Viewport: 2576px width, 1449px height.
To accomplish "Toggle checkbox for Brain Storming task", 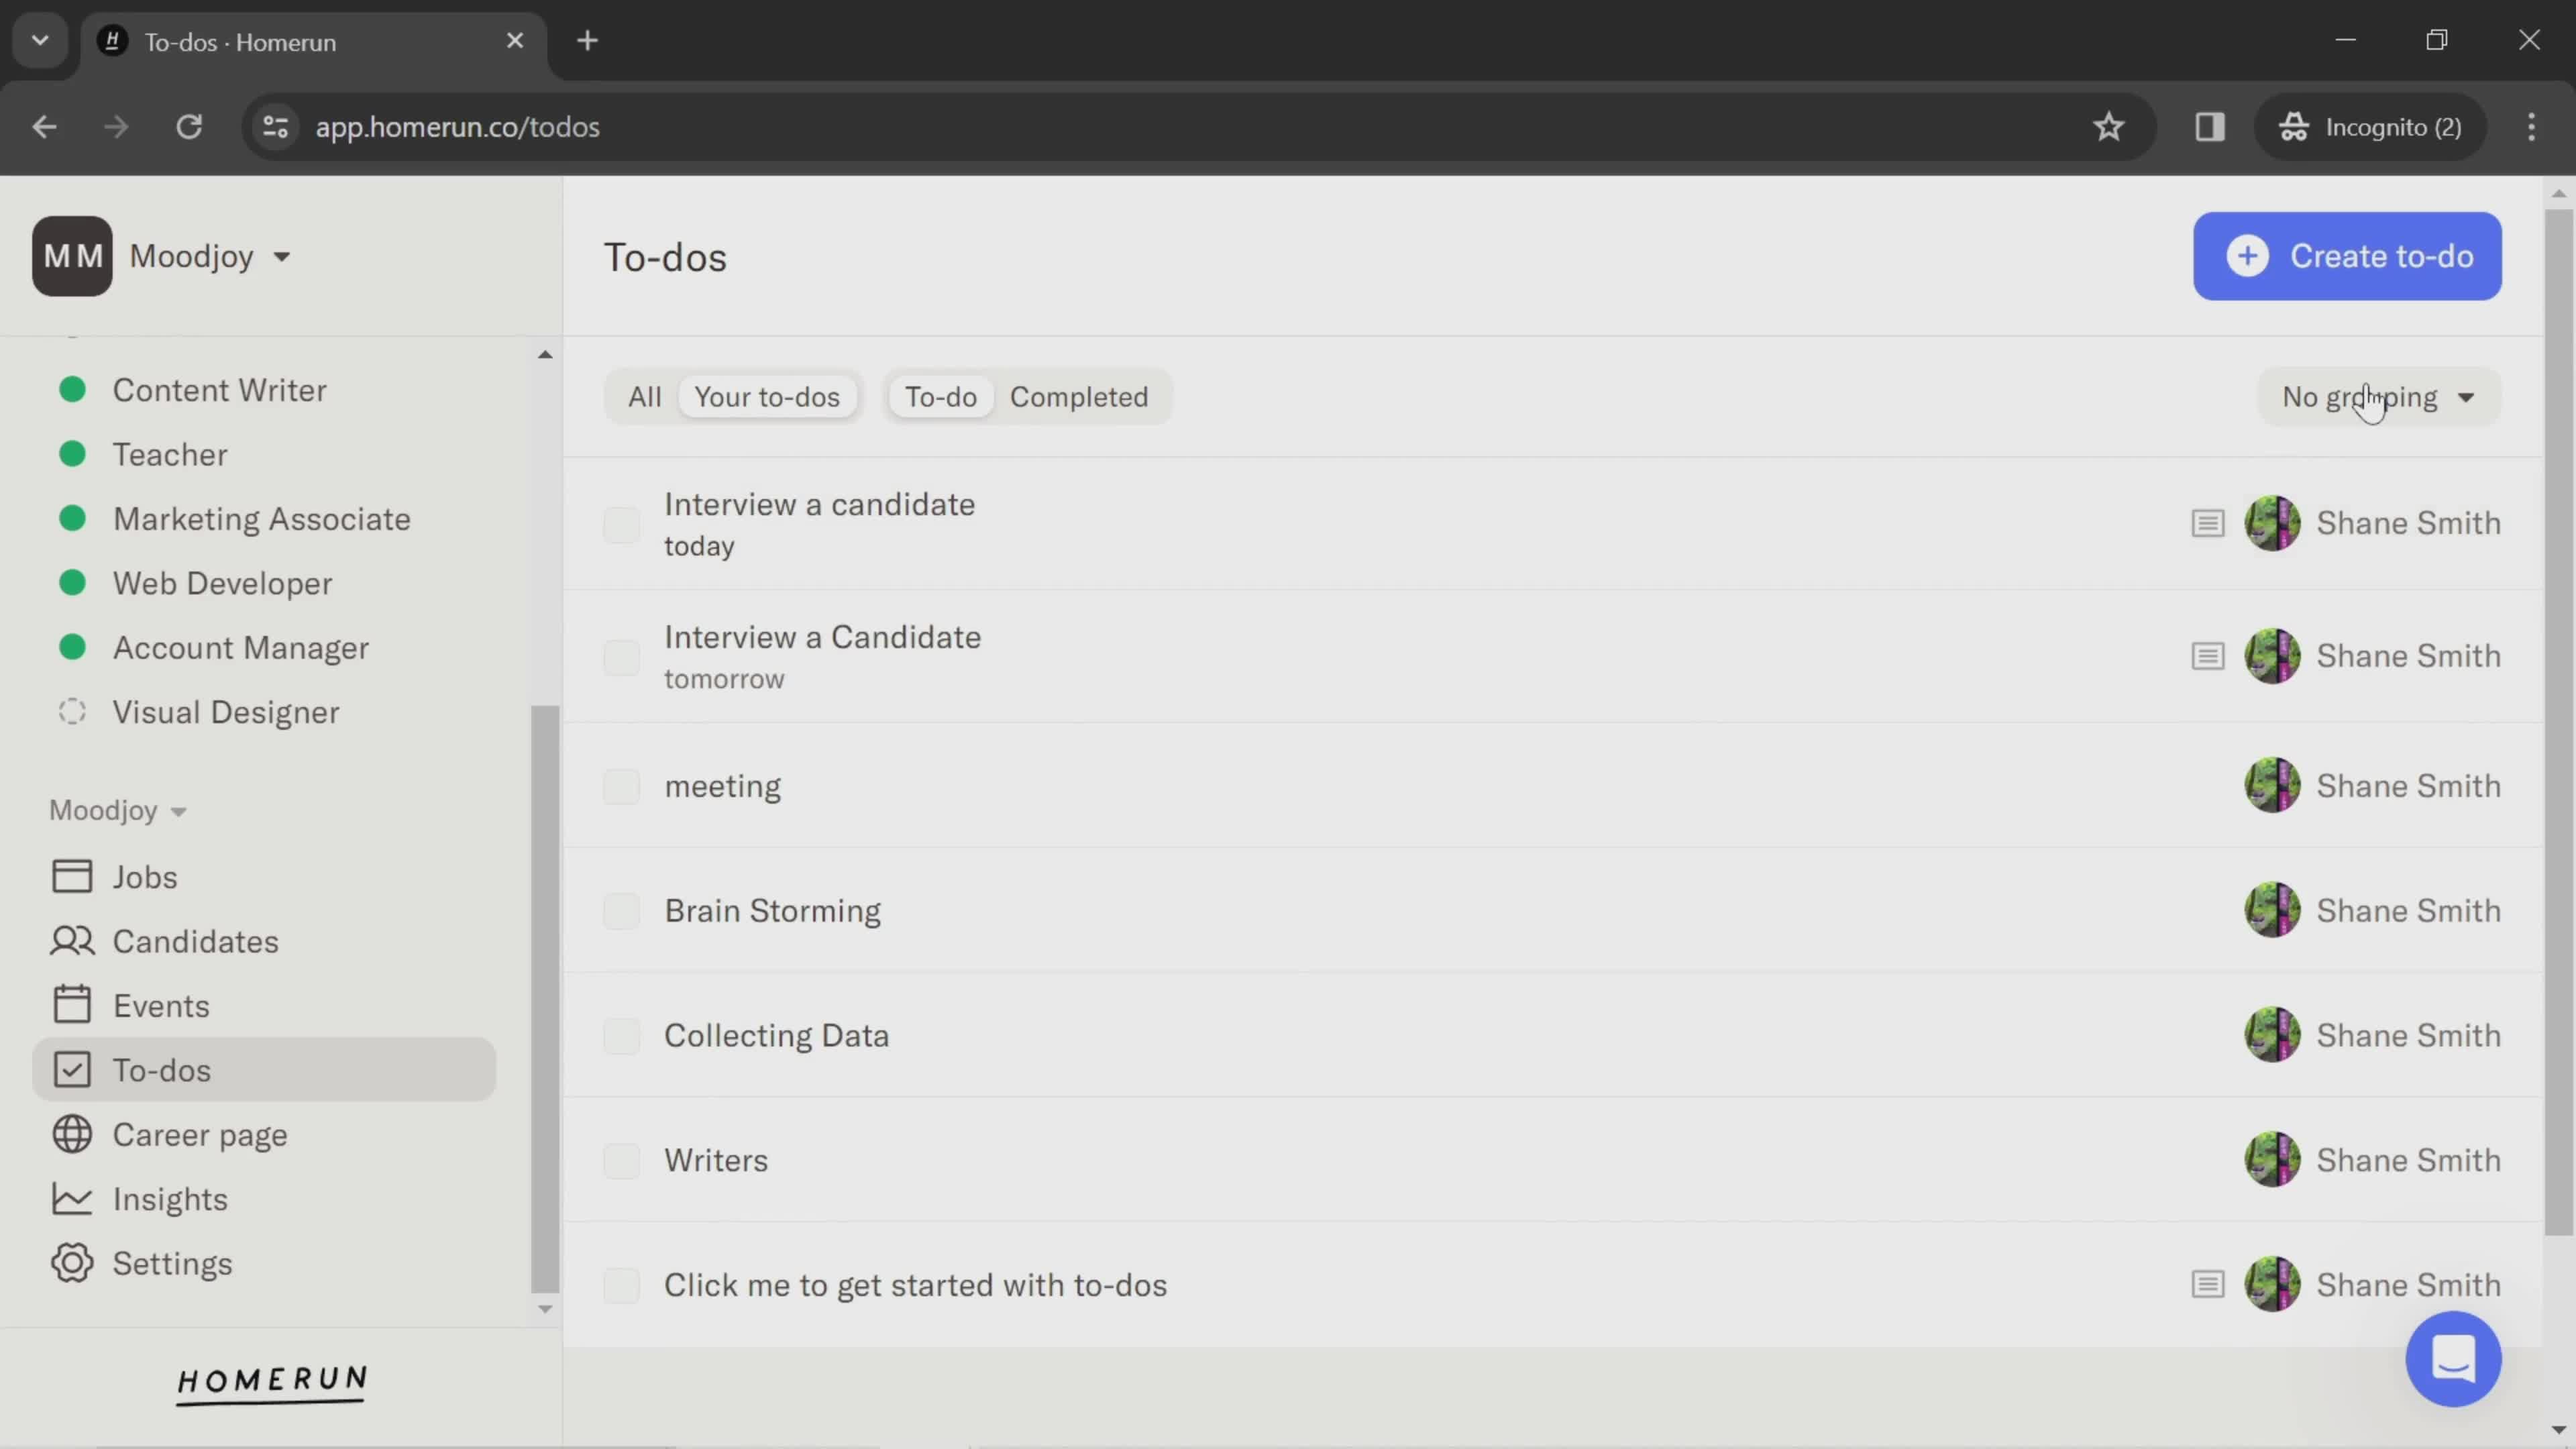I will tap(621, 910).
